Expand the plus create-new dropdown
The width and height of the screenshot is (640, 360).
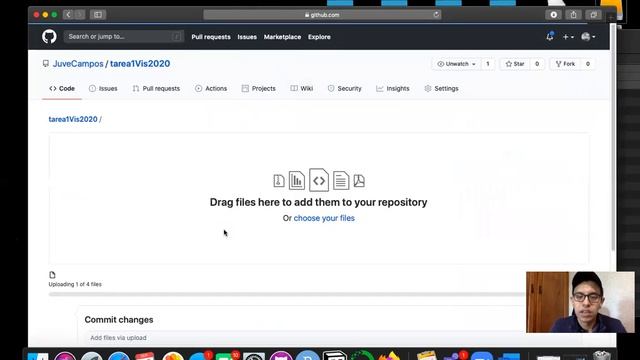(568, 37)
